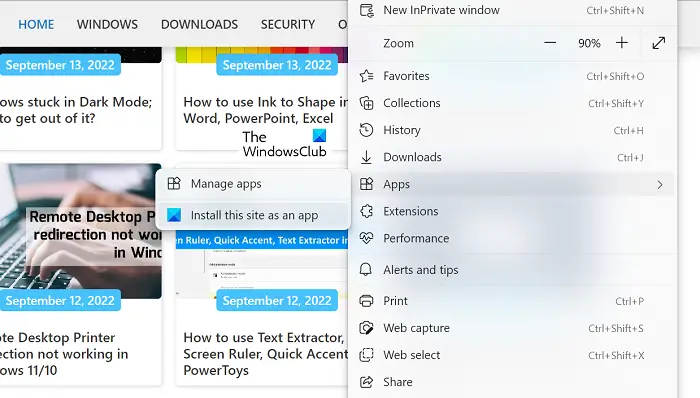Click the Apps grid icon
The height and width of the screenshot is (398, 700).
367,184
